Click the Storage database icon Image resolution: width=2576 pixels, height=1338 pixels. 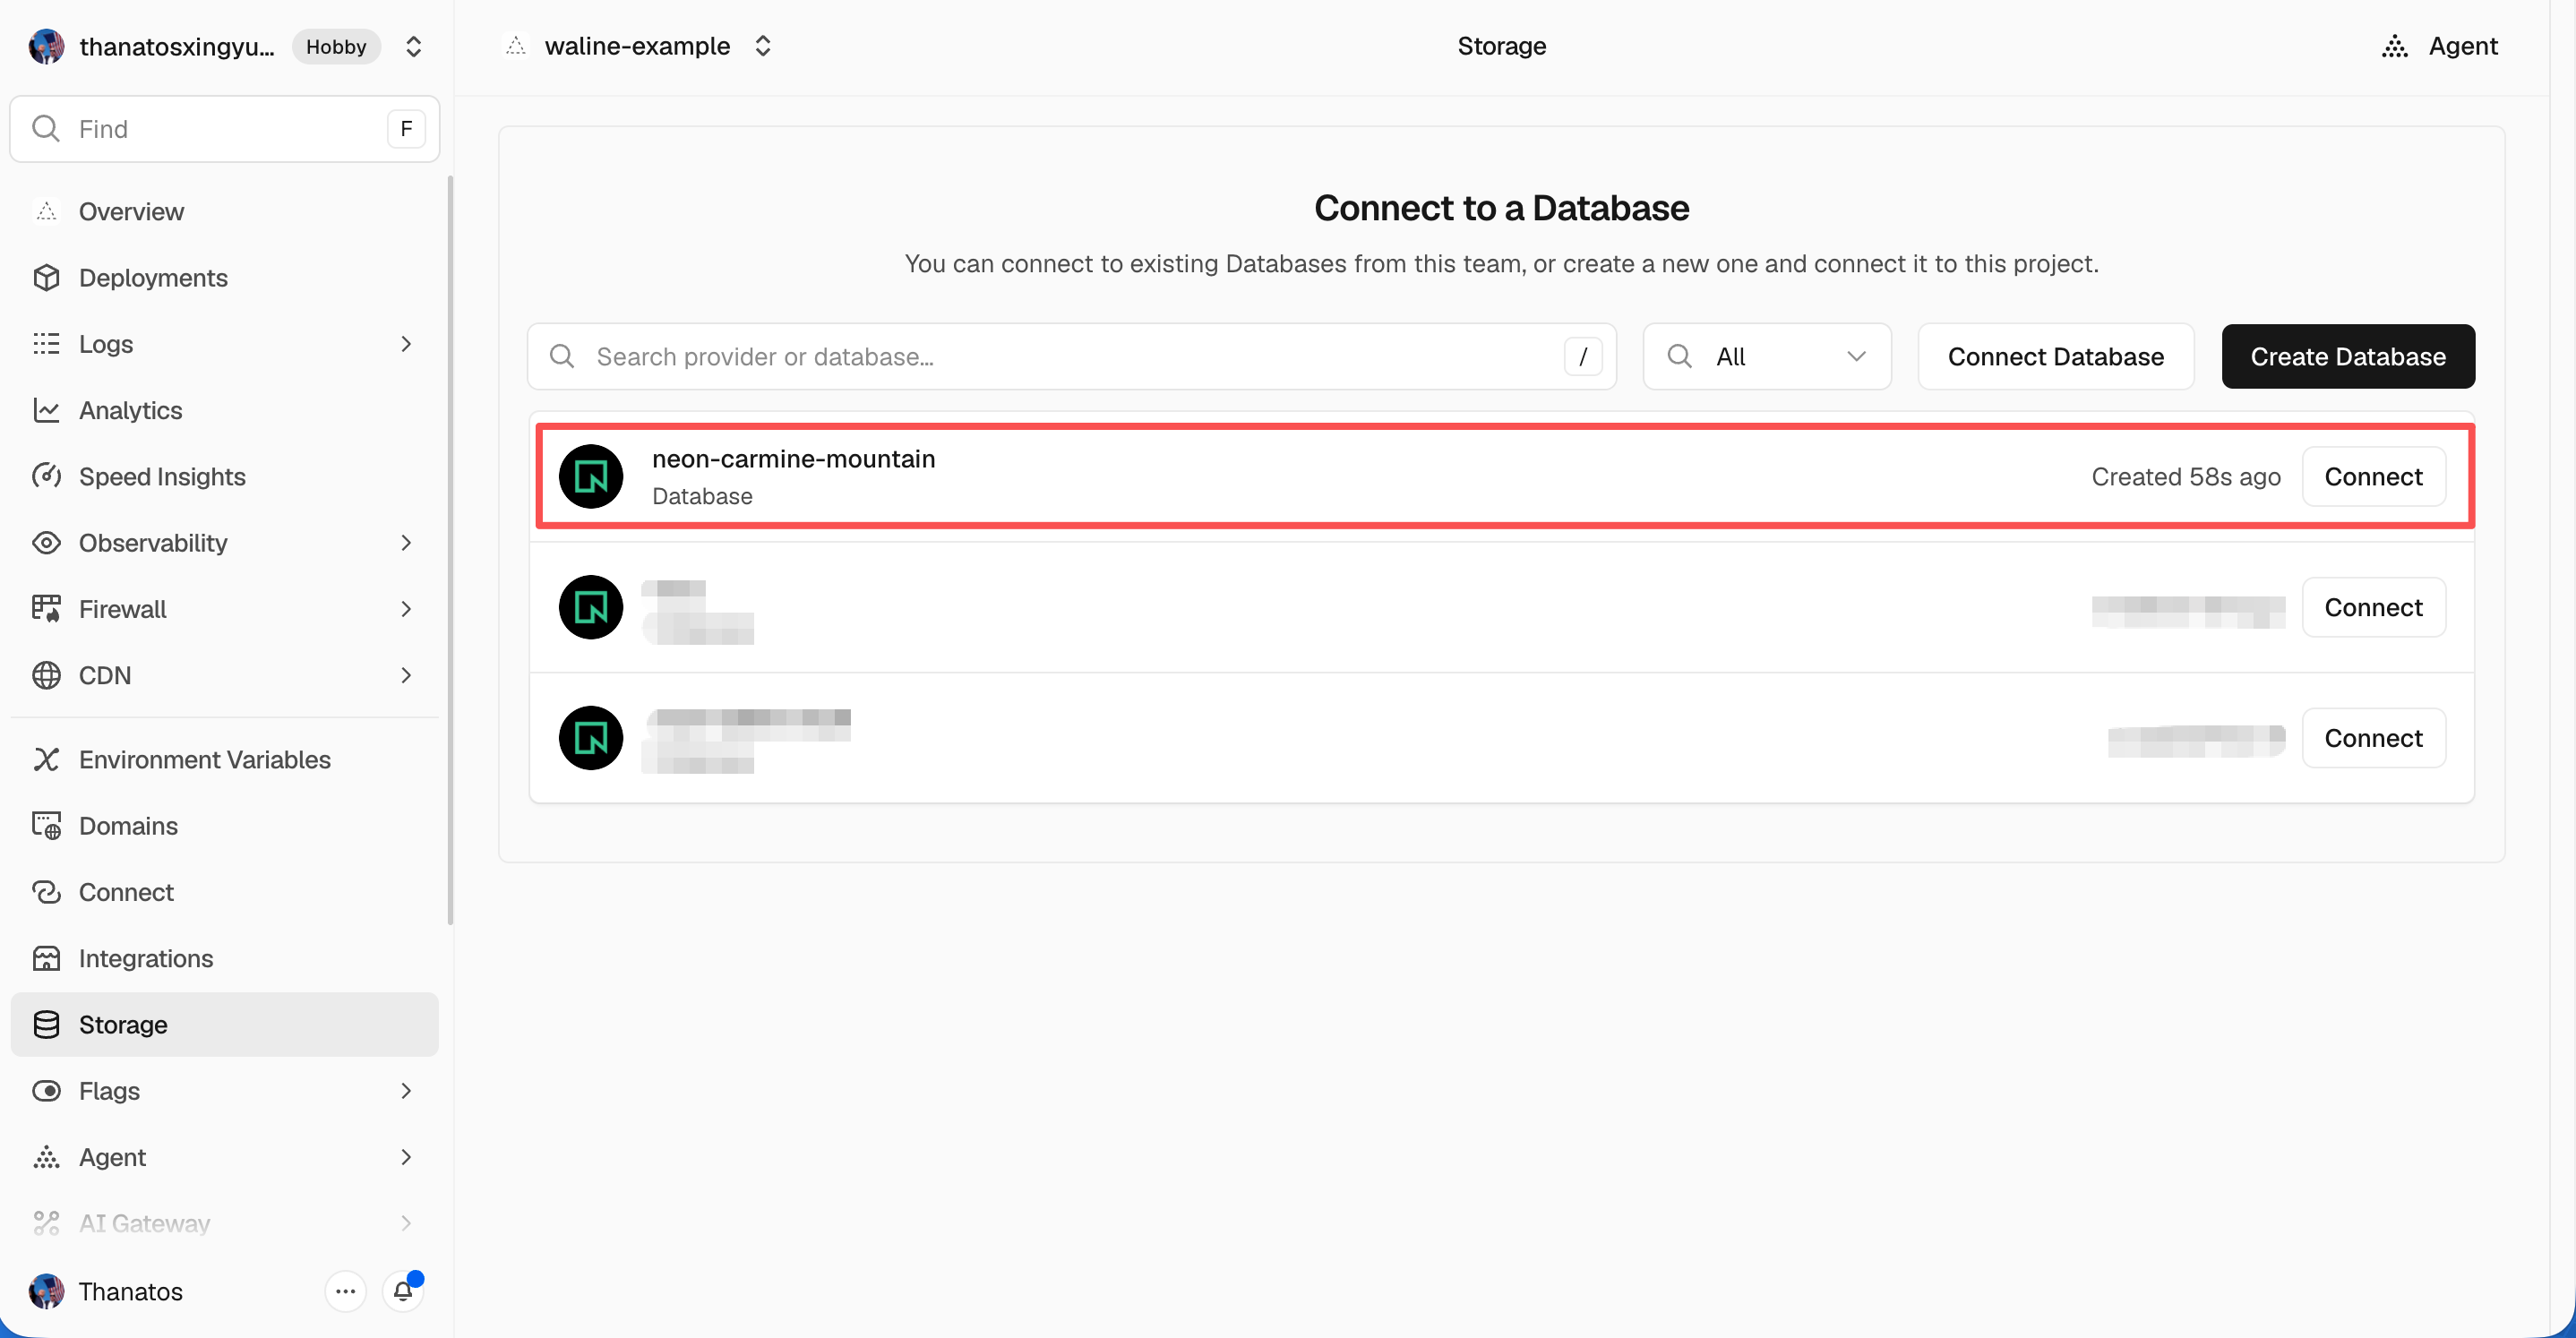(x=46, y=1025)
